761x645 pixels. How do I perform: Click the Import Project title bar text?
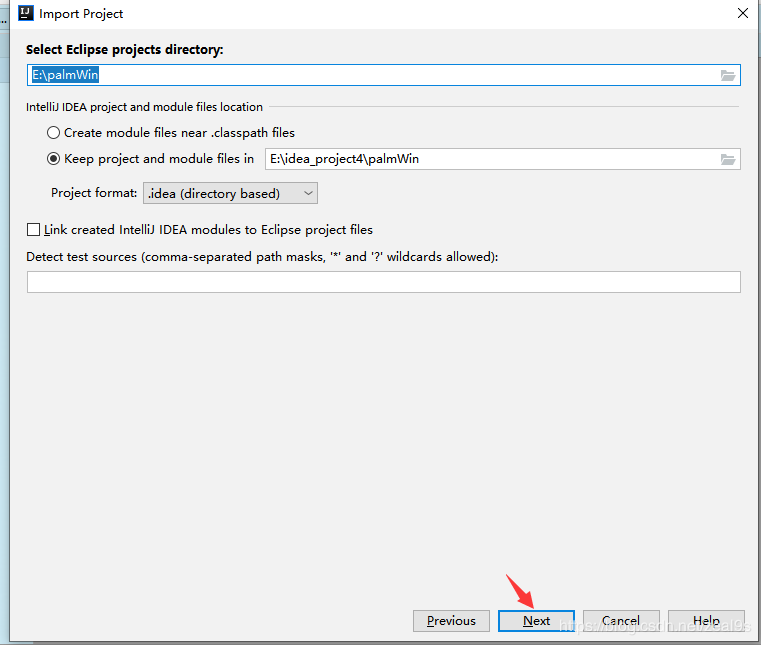(81, 14)
